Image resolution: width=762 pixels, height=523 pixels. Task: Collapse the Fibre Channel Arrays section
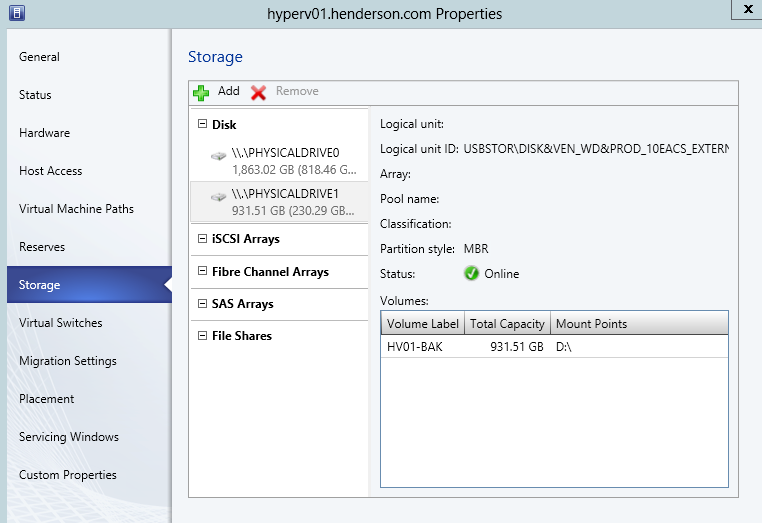click(x=202, y=271)
